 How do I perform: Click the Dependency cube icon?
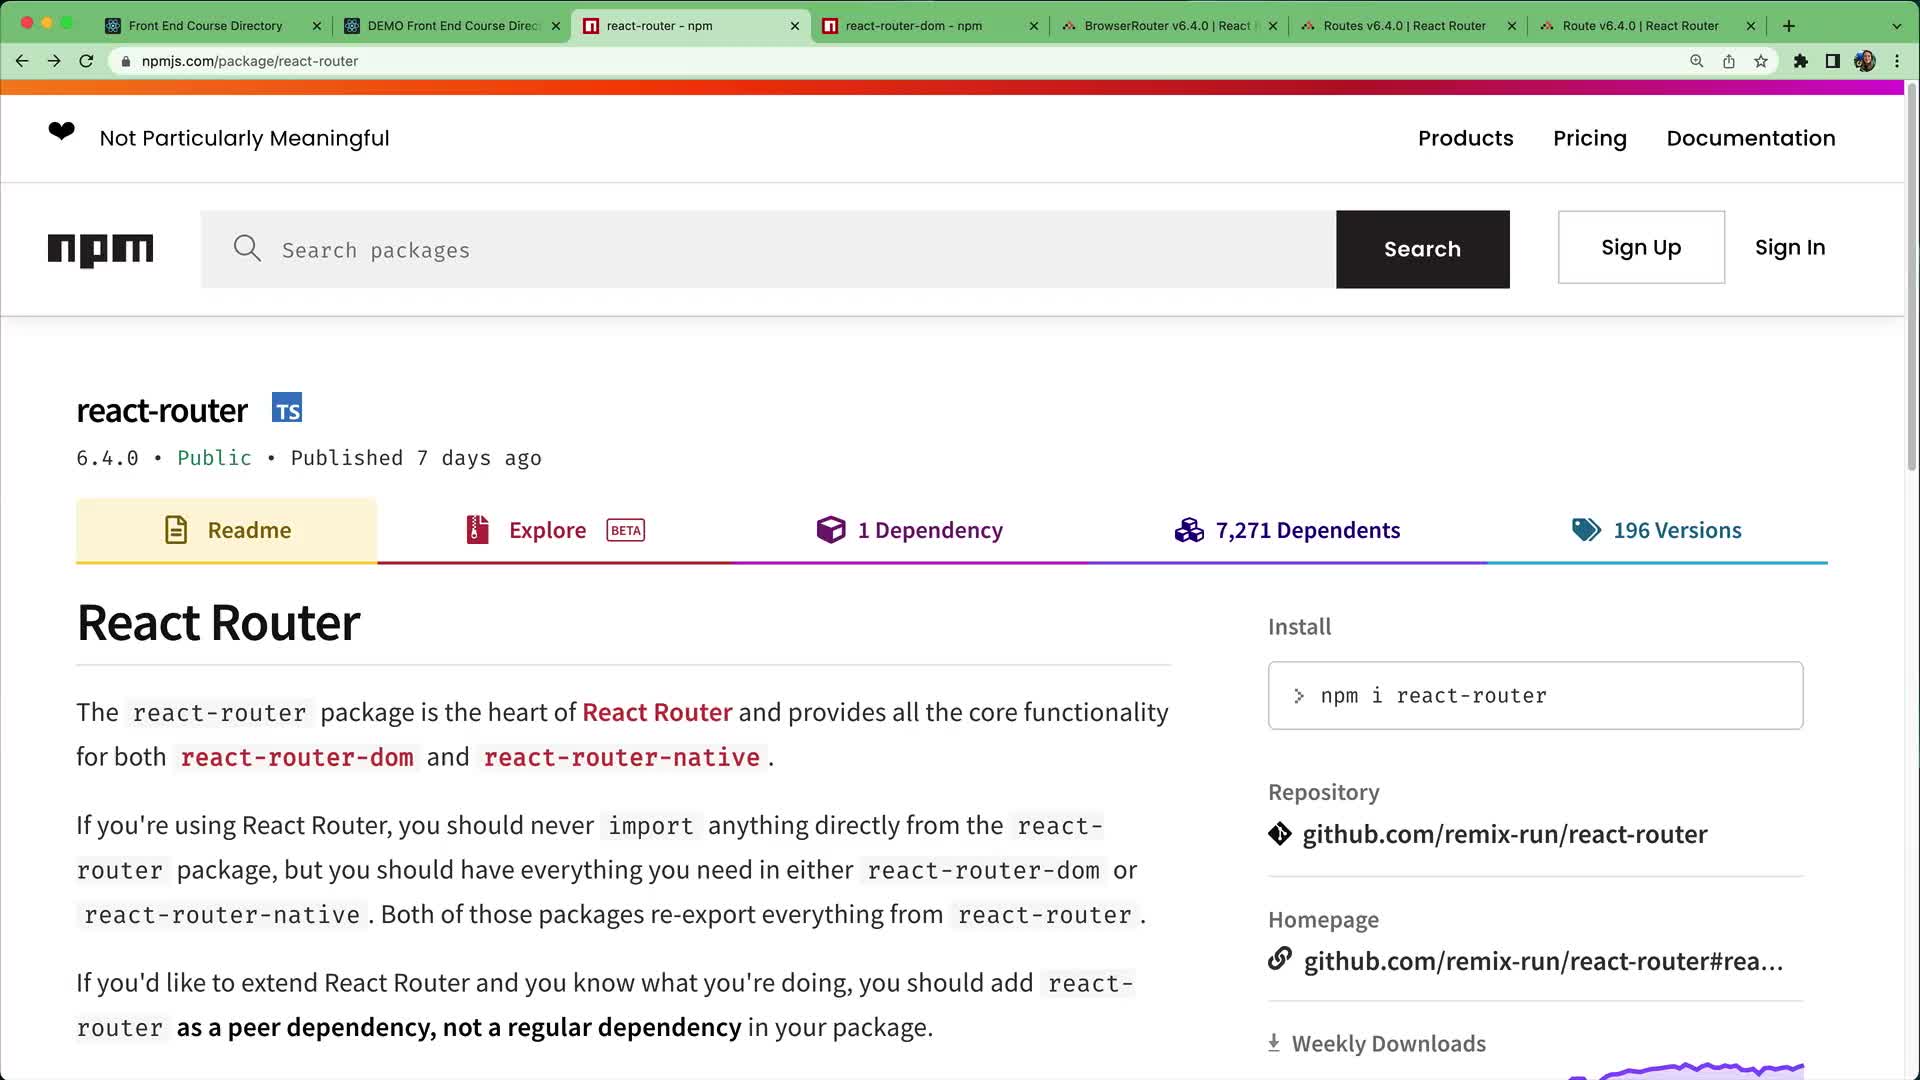pos(831,530)
